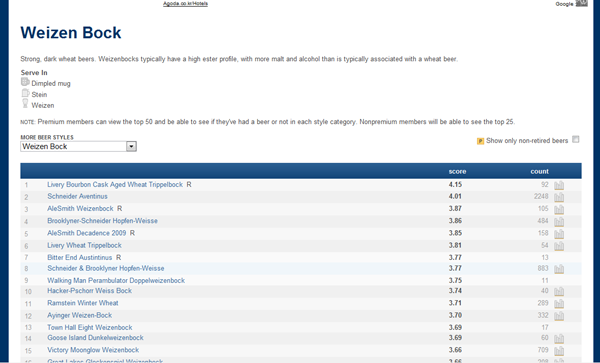Open chart icon for Victory Moonglow Weizenbock row
Image resolution: width=600 pixels, height=363 pixels.
(559, 351)
